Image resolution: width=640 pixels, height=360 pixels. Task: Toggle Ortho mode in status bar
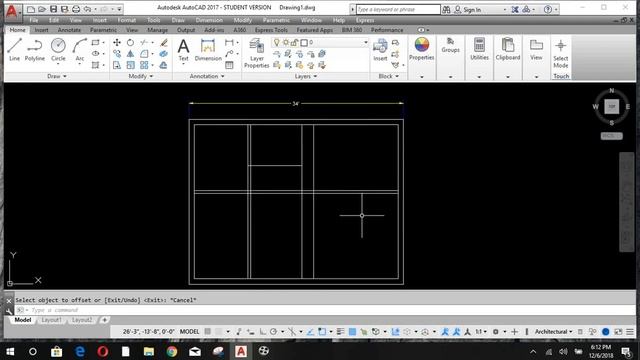pos(262,331)
